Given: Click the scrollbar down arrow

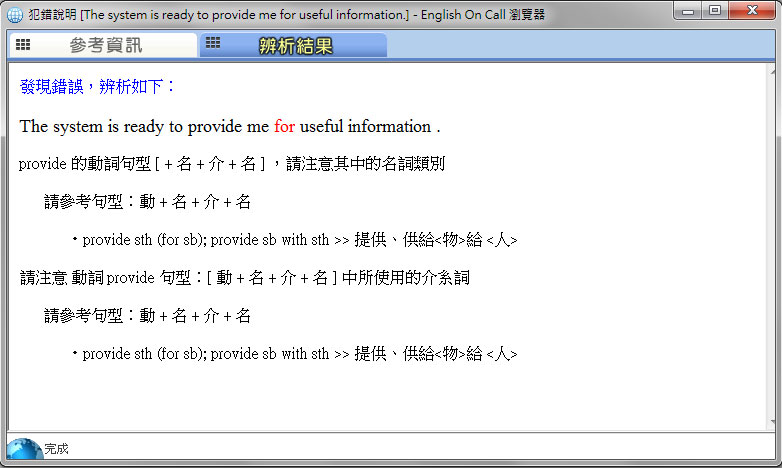Looking at the screenshot, I should [773, 423].
